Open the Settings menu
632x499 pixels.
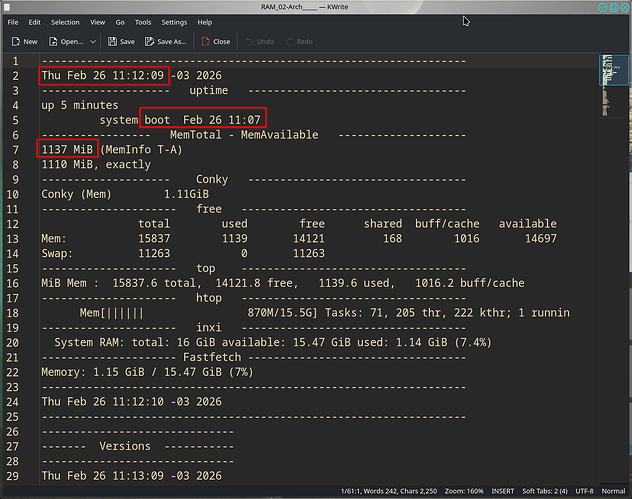click(x=174, y=22)
